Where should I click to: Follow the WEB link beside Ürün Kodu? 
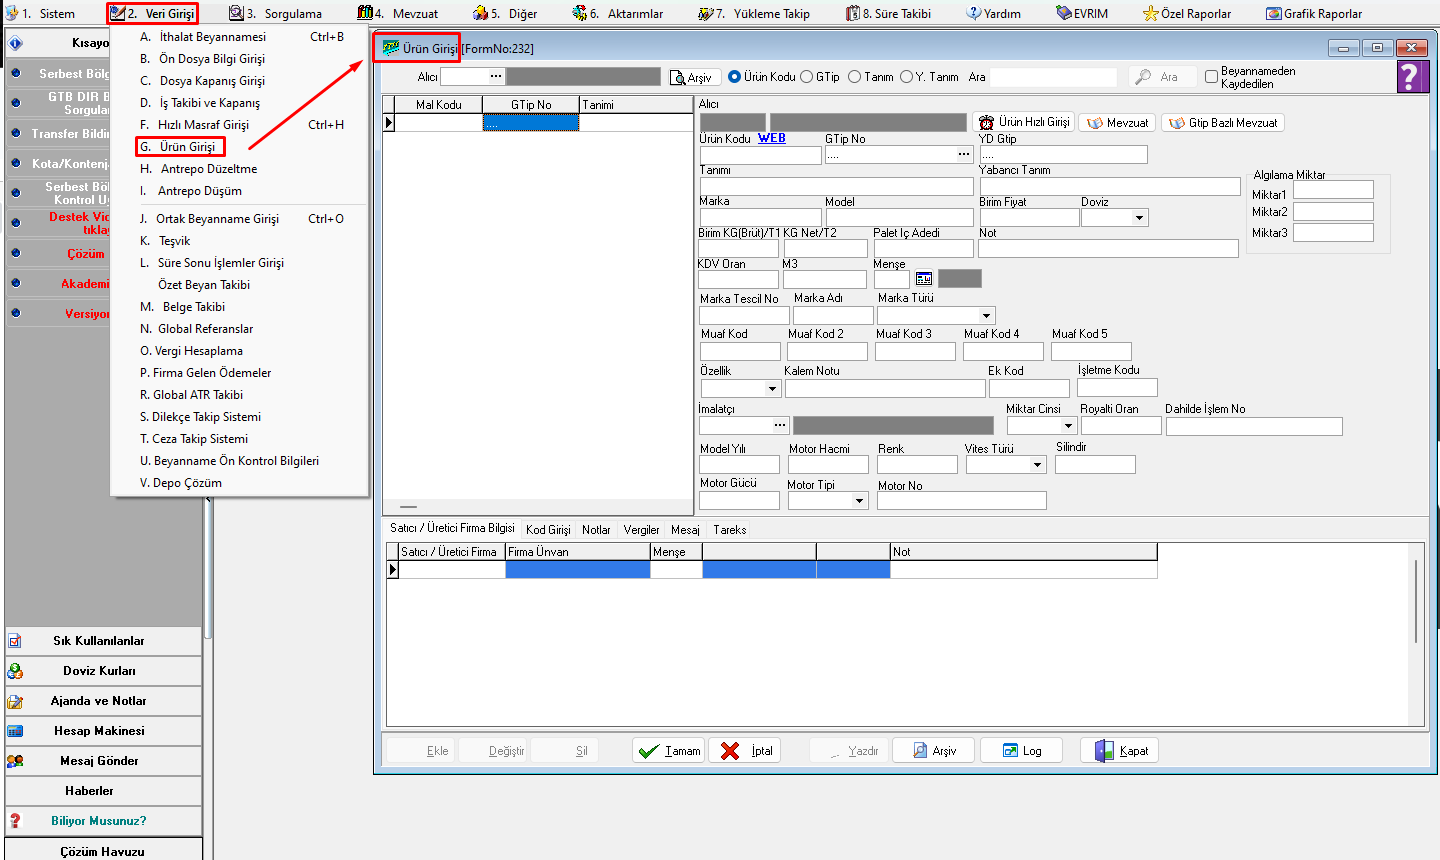tap(771, 139)
